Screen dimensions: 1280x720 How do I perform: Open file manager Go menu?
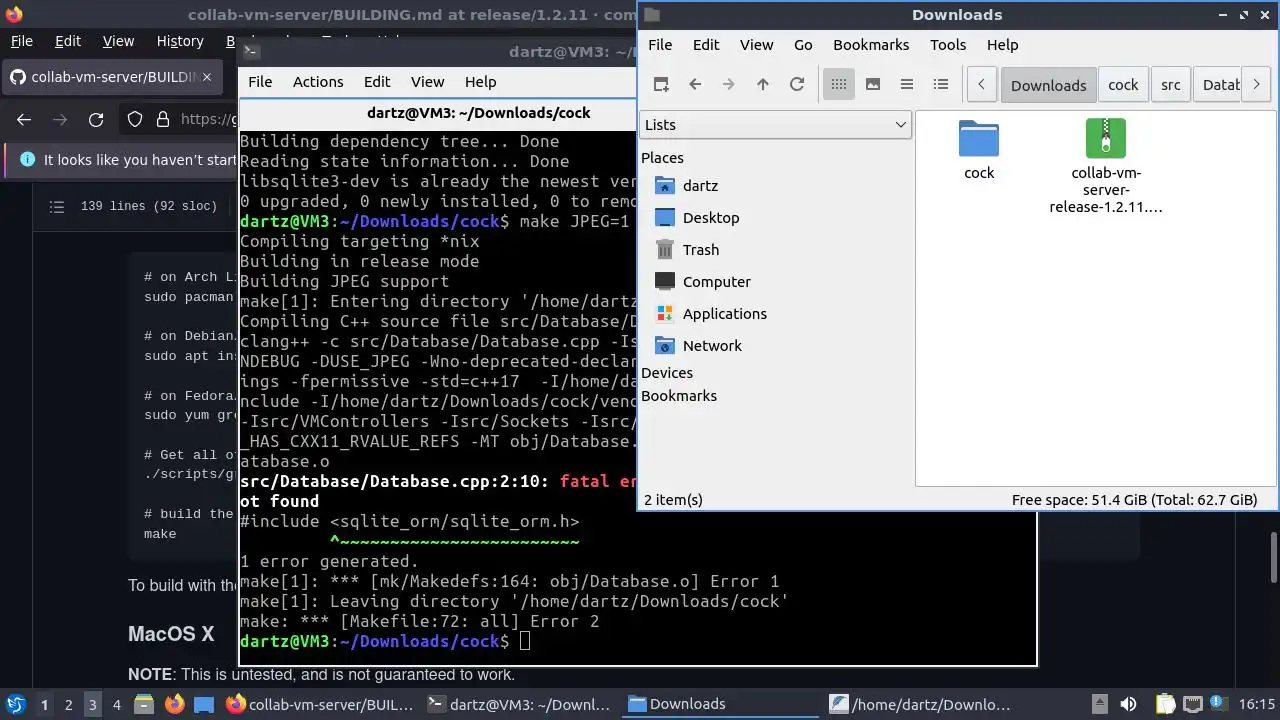tap(803, 45)
